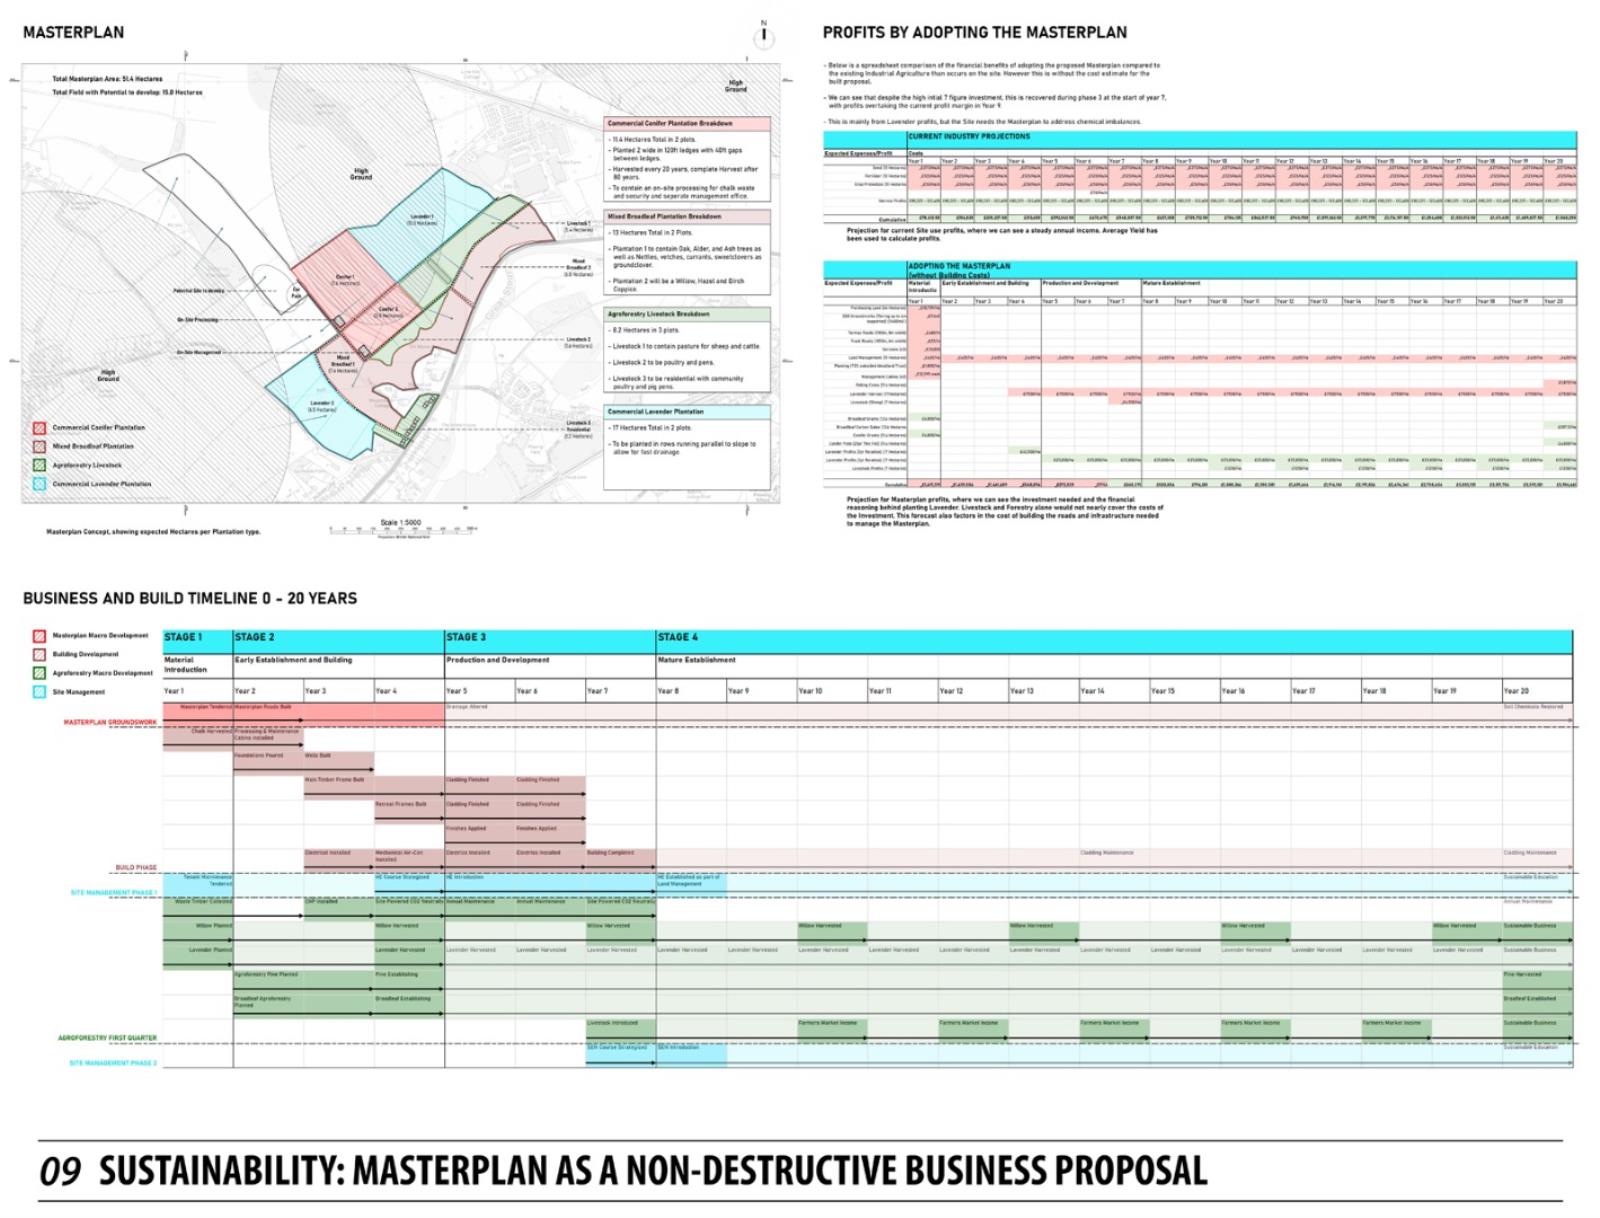The height and width of the screenshot is (1218, 1600).
Task: Click the Scale 1:5000 scale bar
Action: [x=399, y=528]
